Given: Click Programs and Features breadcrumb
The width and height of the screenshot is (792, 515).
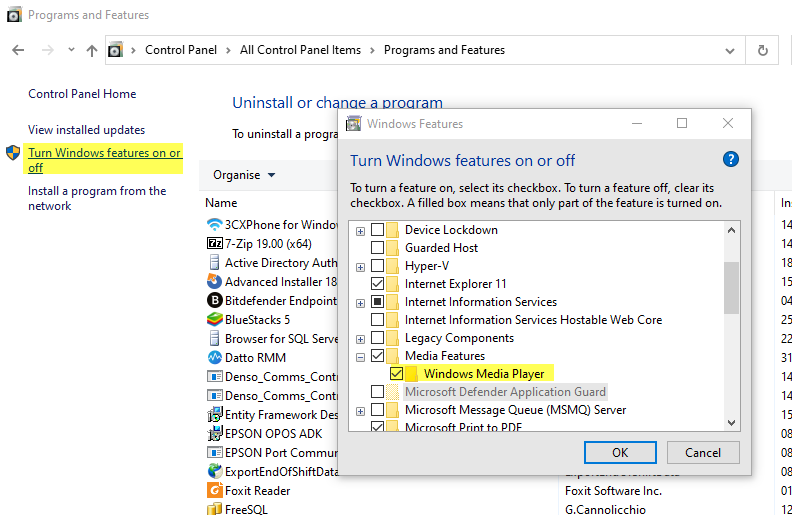Looking at the screenshot, I should pyautogui.click(x=444, y=50).
